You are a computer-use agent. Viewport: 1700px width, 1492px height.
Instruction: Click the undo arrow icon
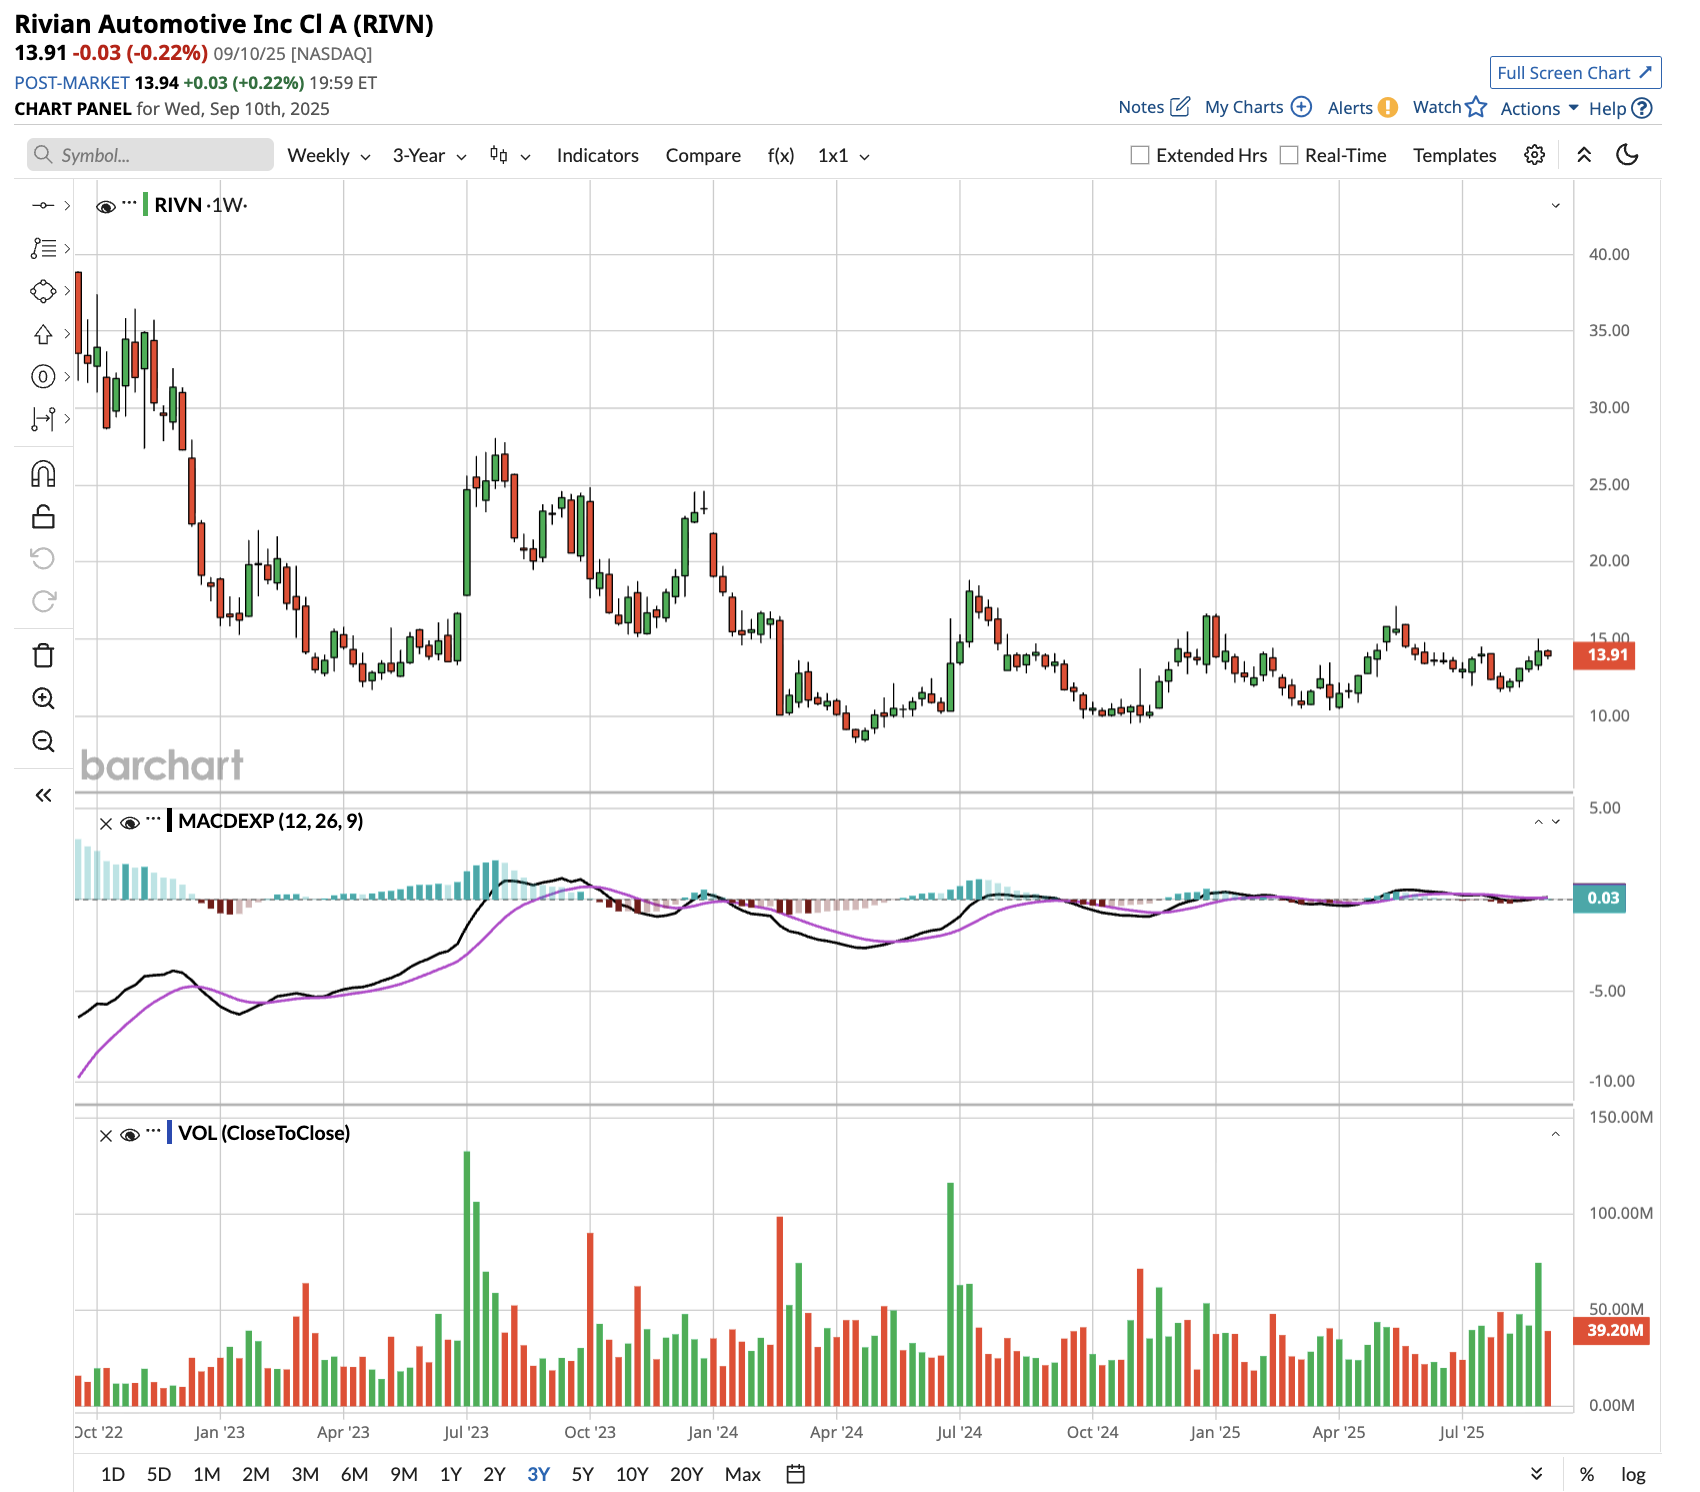[x=43, y=558]
